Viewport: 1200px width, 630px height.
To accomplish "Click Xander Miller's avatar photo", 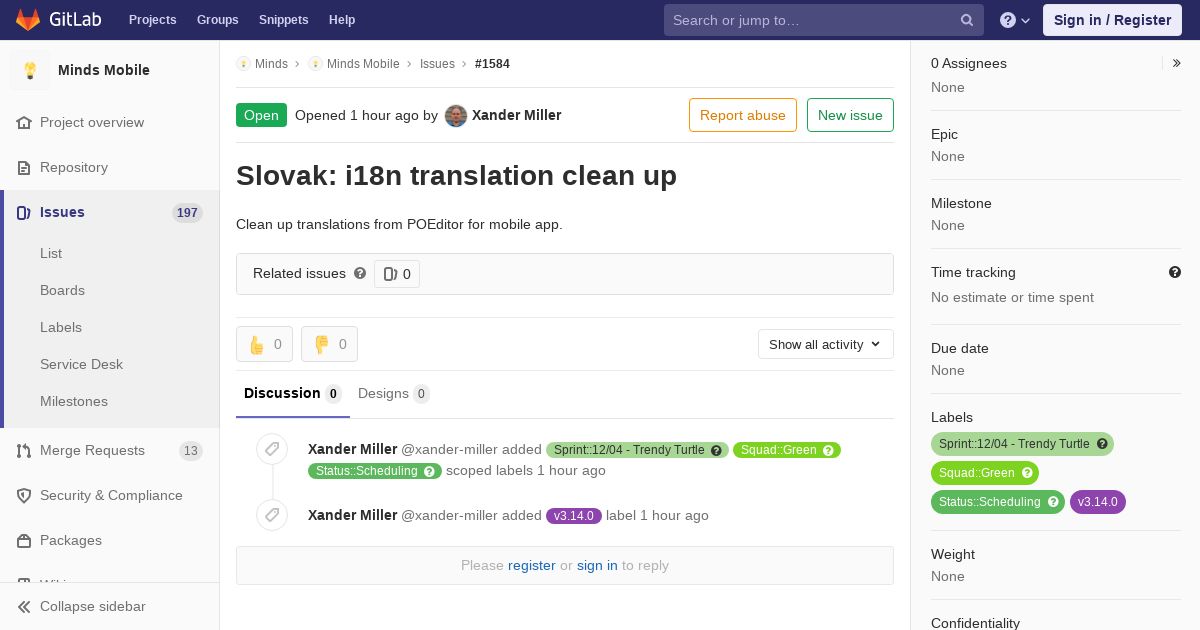I will pos(456,115).
